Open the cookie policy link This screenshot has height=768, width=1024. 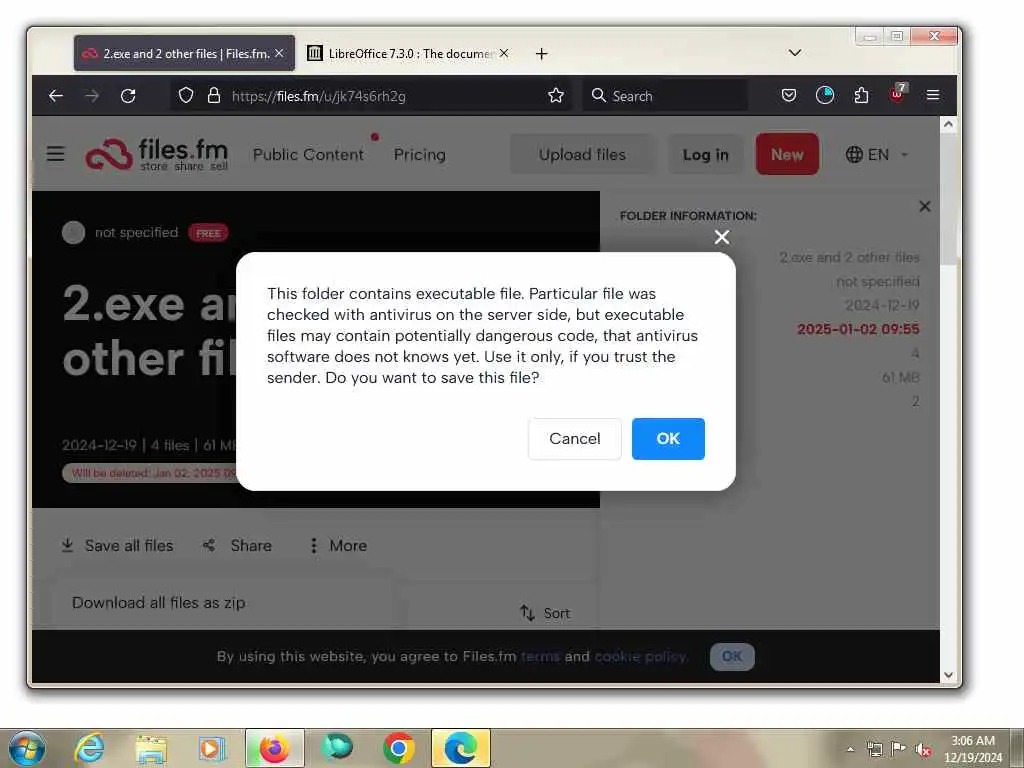(x=640, y=656)
